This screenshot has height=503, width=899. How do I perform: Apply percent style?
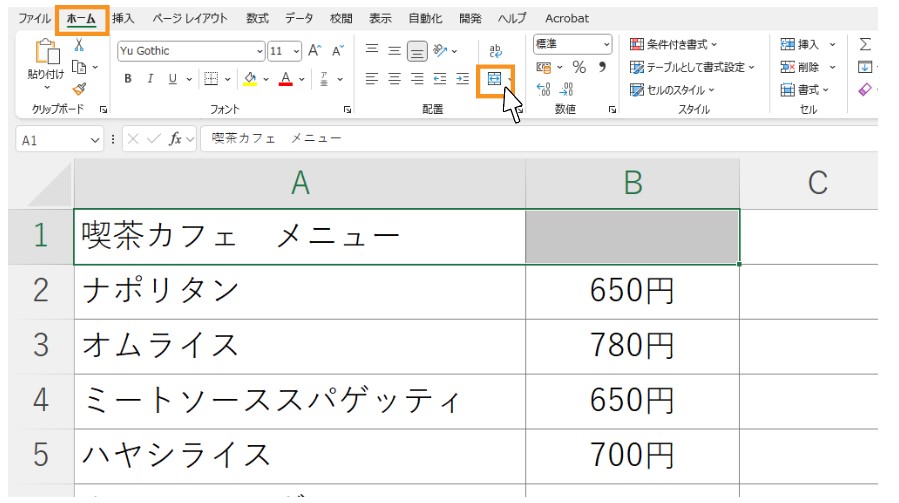tap(579, 67)
